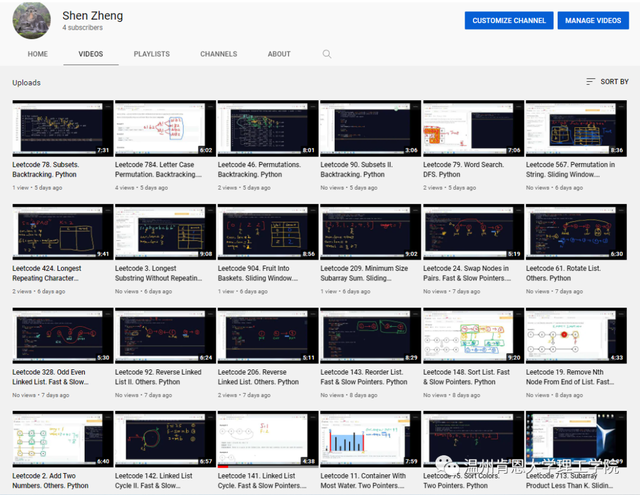Open the Leetcode 78 Subsets video thumbnail
Image resolution: width=640 pixels, height=495 pixels.
pos(63,128)
